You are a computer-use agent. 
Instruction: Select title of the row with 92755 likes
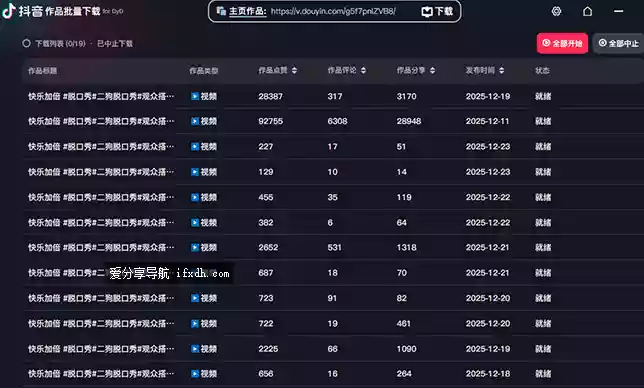pyautogui.click(x=101, y=121)
